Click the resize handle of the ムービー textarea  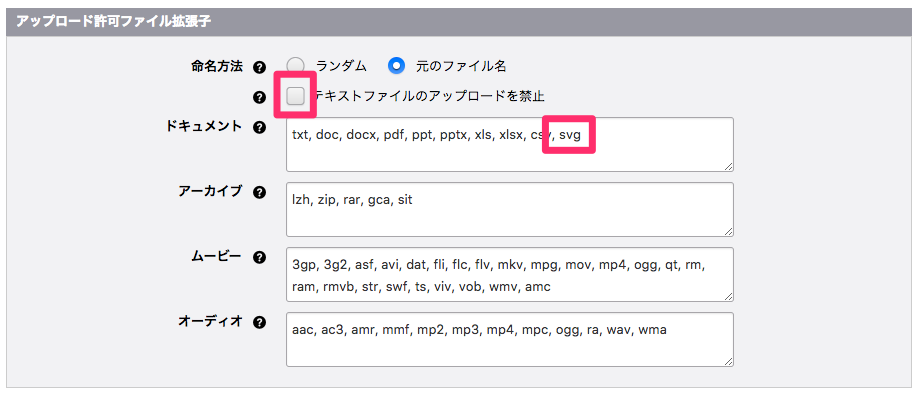[728, 297]
